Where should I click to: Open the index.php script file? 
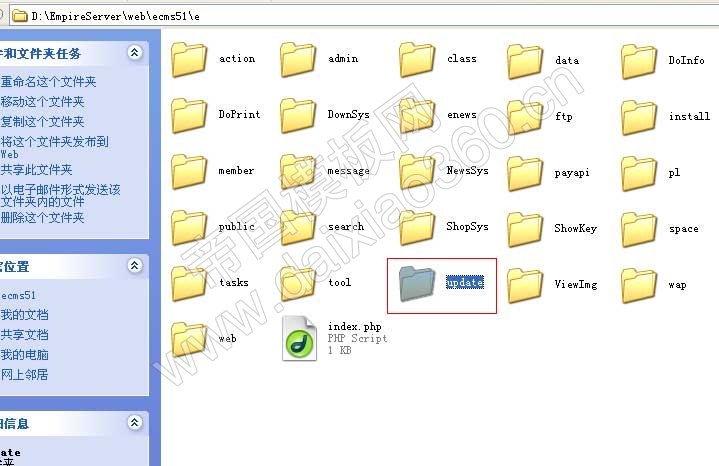coord(299,338)
